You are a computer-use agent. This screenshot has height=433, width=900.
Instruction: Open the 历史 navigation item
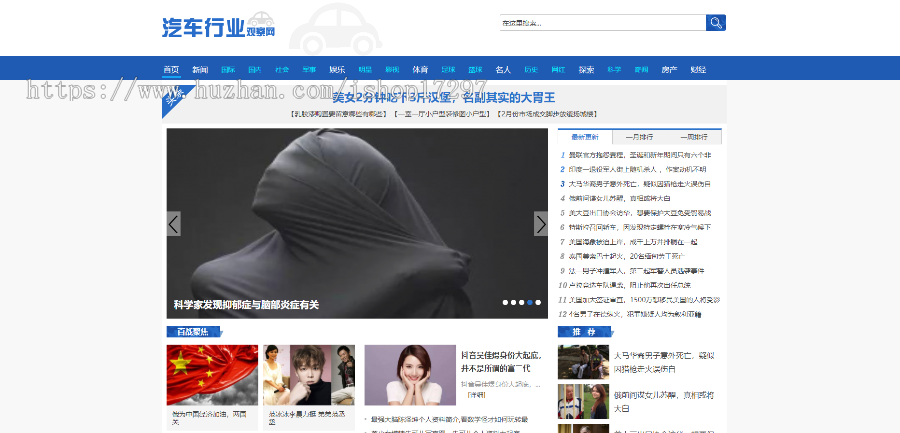tap(531, 69)
